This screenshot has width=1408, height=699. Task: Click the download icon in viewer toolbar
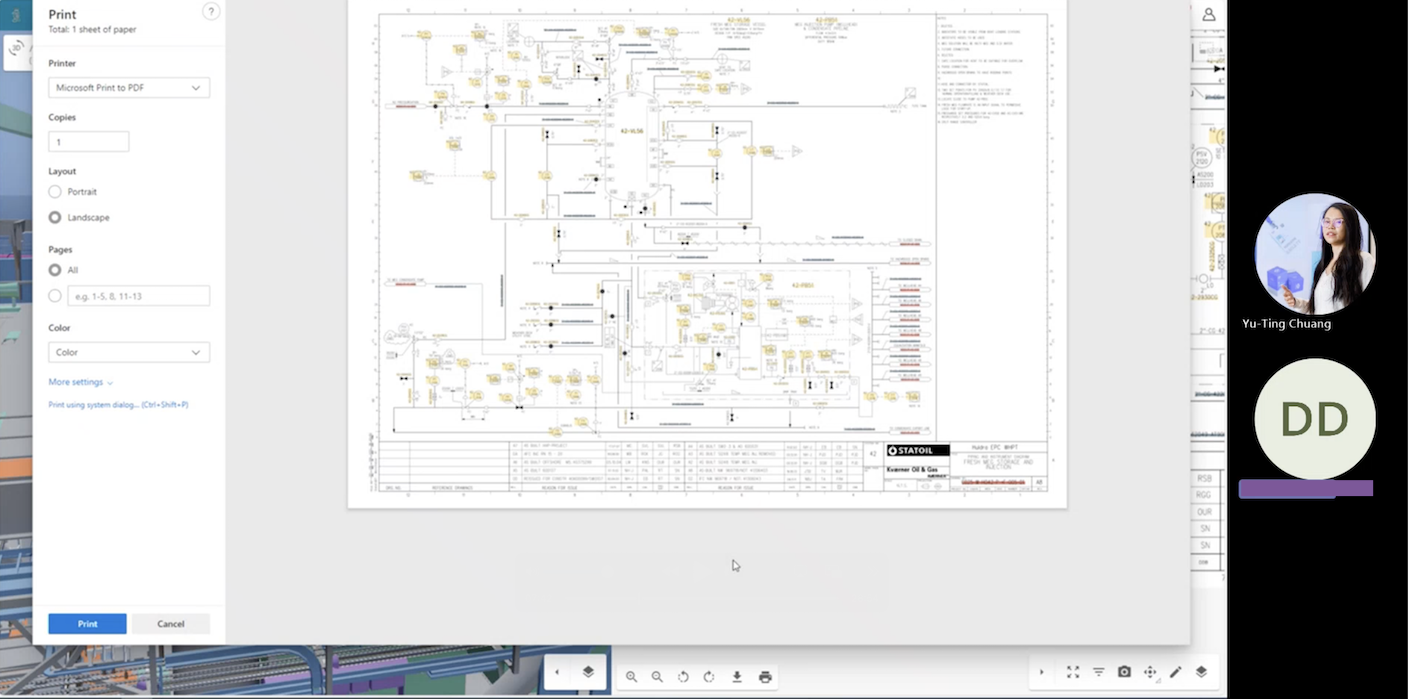click(x=737, y=676)
